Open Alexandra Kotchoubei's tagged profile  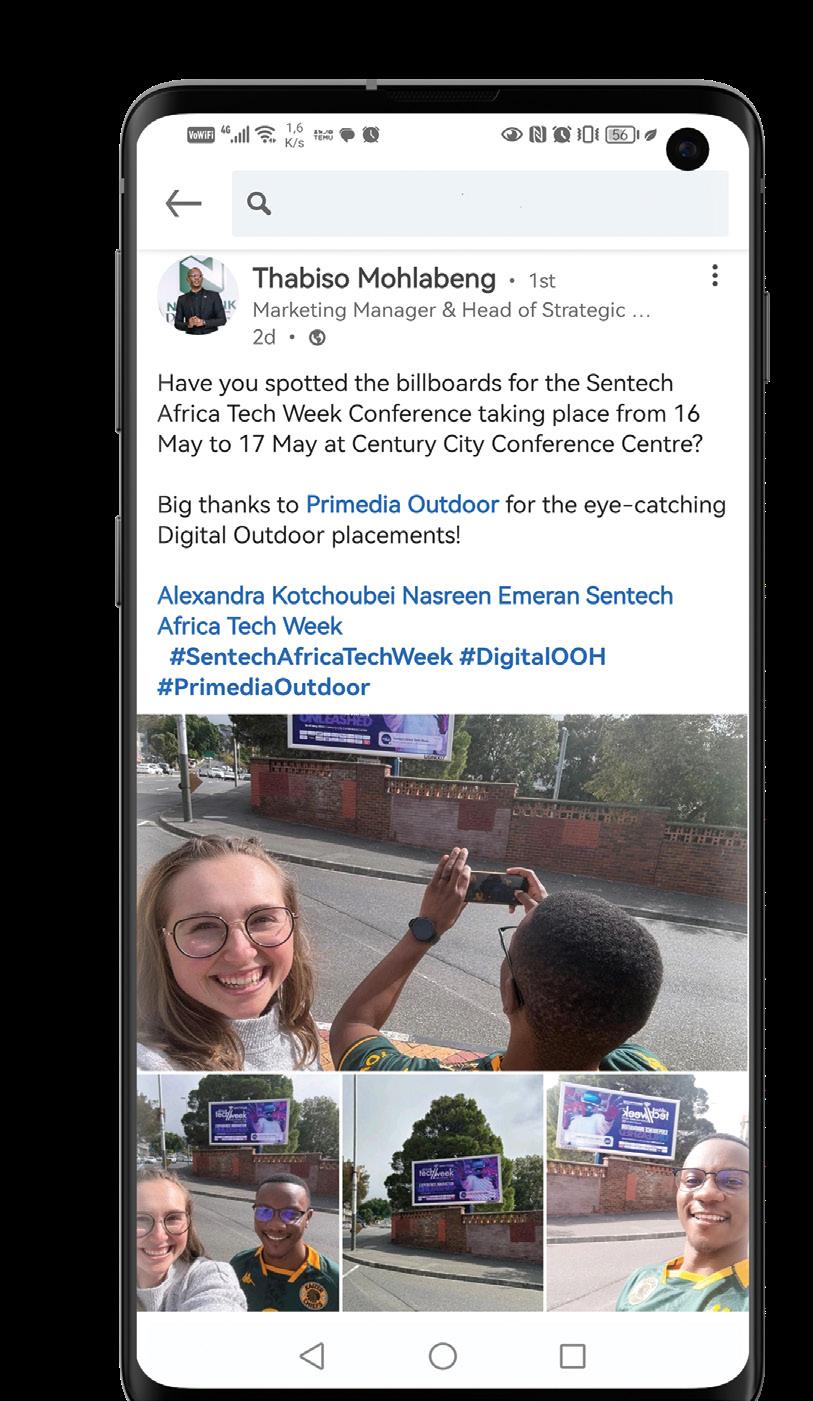(276, 596)
